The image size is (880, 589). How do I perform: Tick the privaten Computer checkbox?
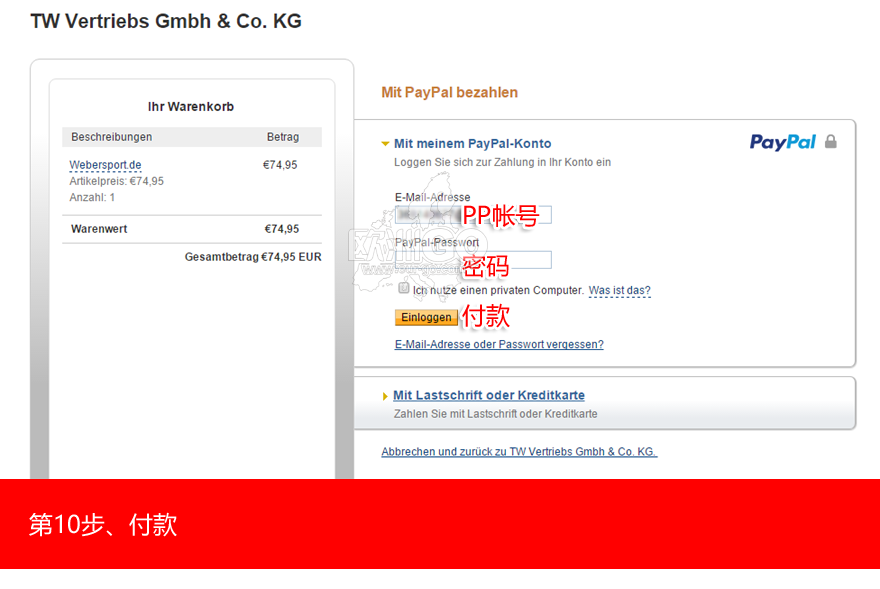point(404,288)
